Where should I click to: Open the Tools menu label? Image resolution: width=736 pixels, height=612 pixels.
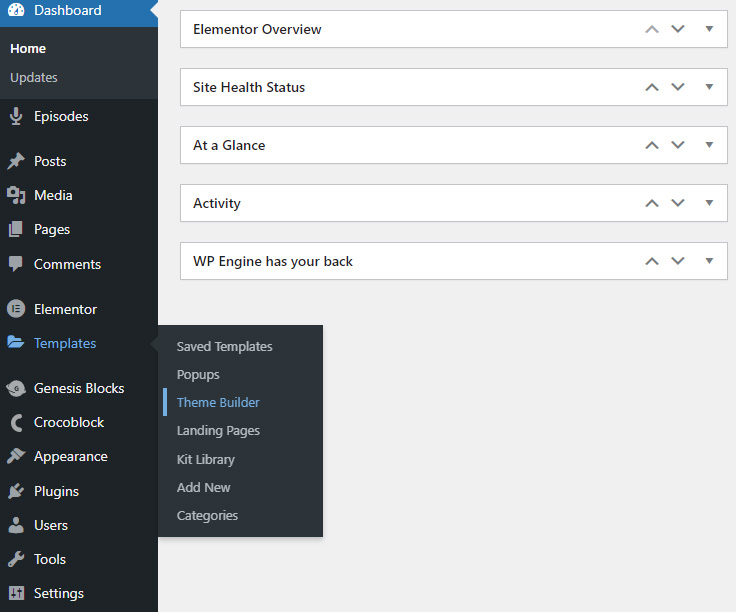(x=50, y=559)
